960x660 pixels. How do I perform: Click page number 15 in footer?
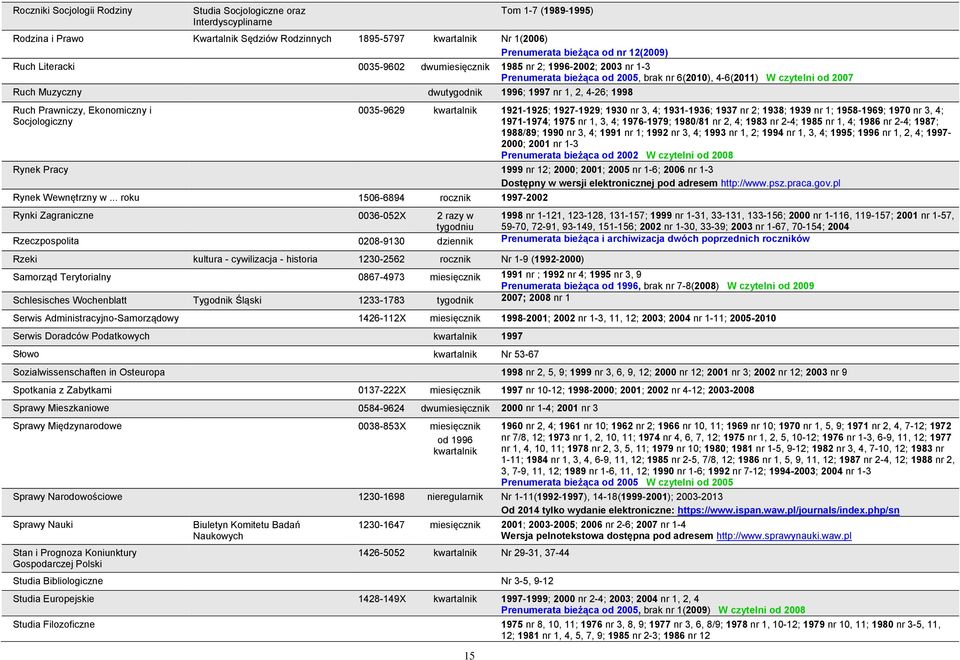tap(469, 656)
